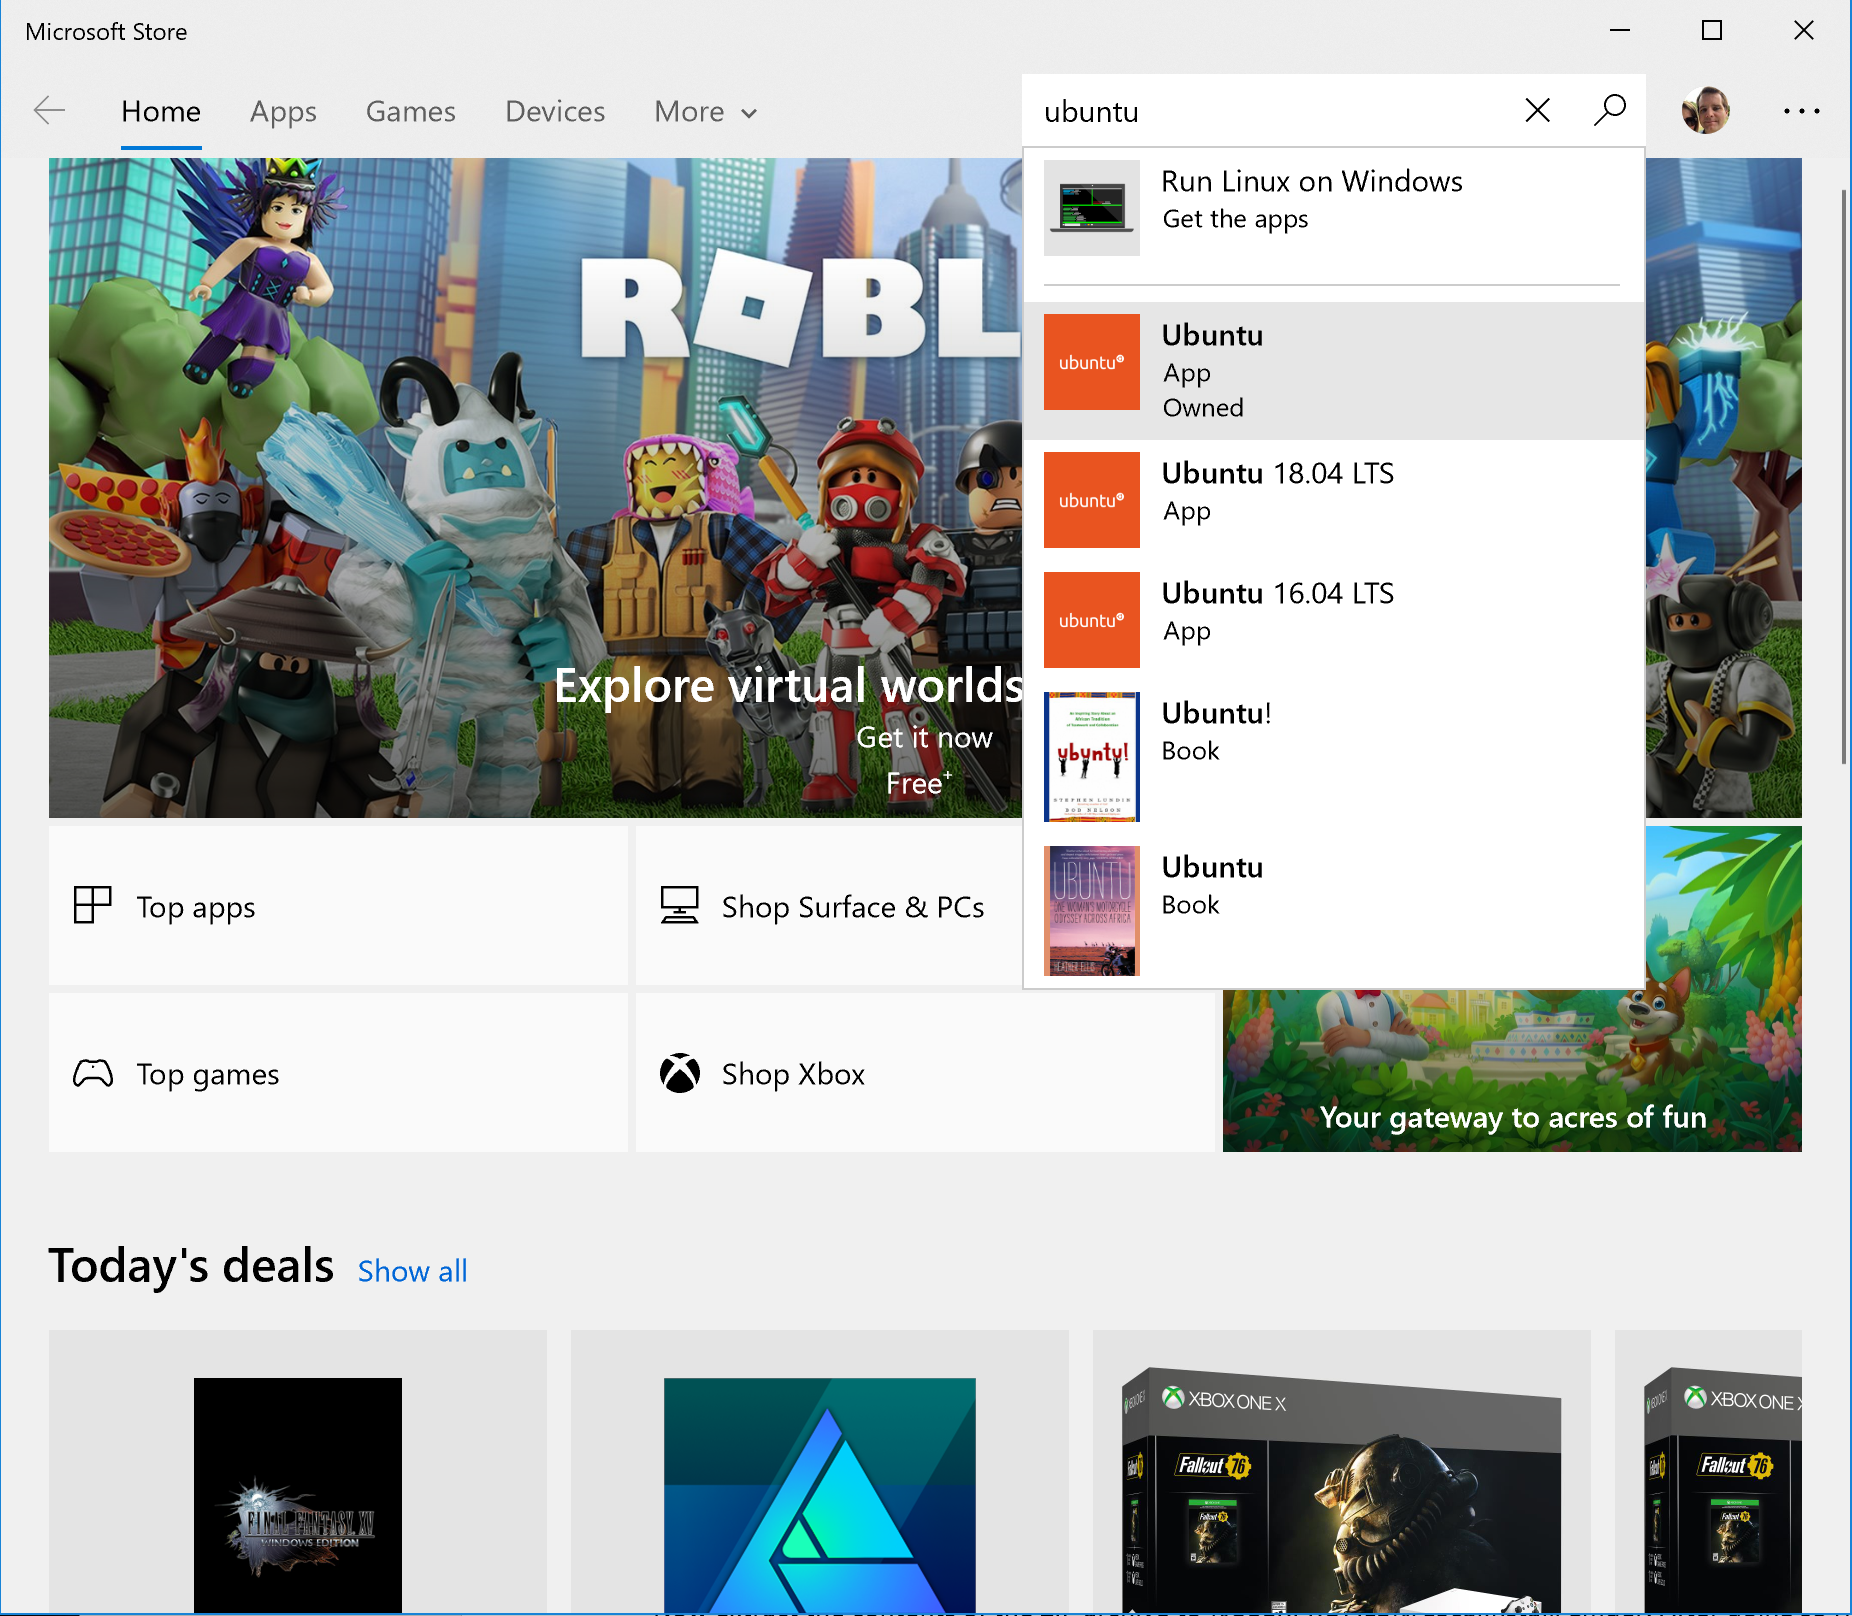Open the Ubuntu! book cover thumbnail
Screen dimensions: 1852x1616
tap(1092, 757)
